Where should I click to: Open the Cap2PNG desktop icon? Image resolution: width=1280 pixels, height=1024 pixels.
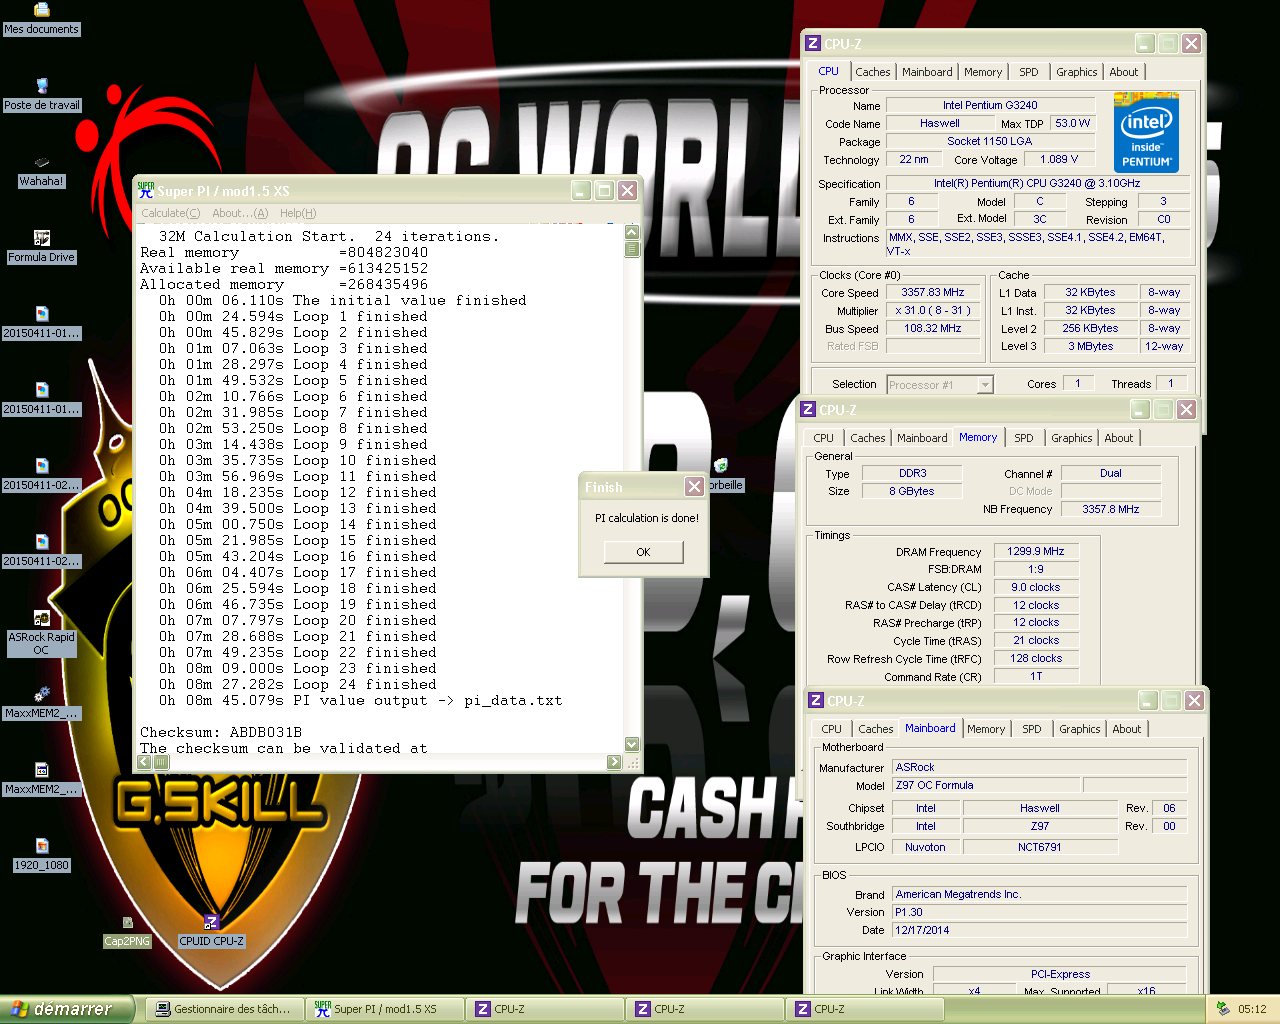pos(127,931)
